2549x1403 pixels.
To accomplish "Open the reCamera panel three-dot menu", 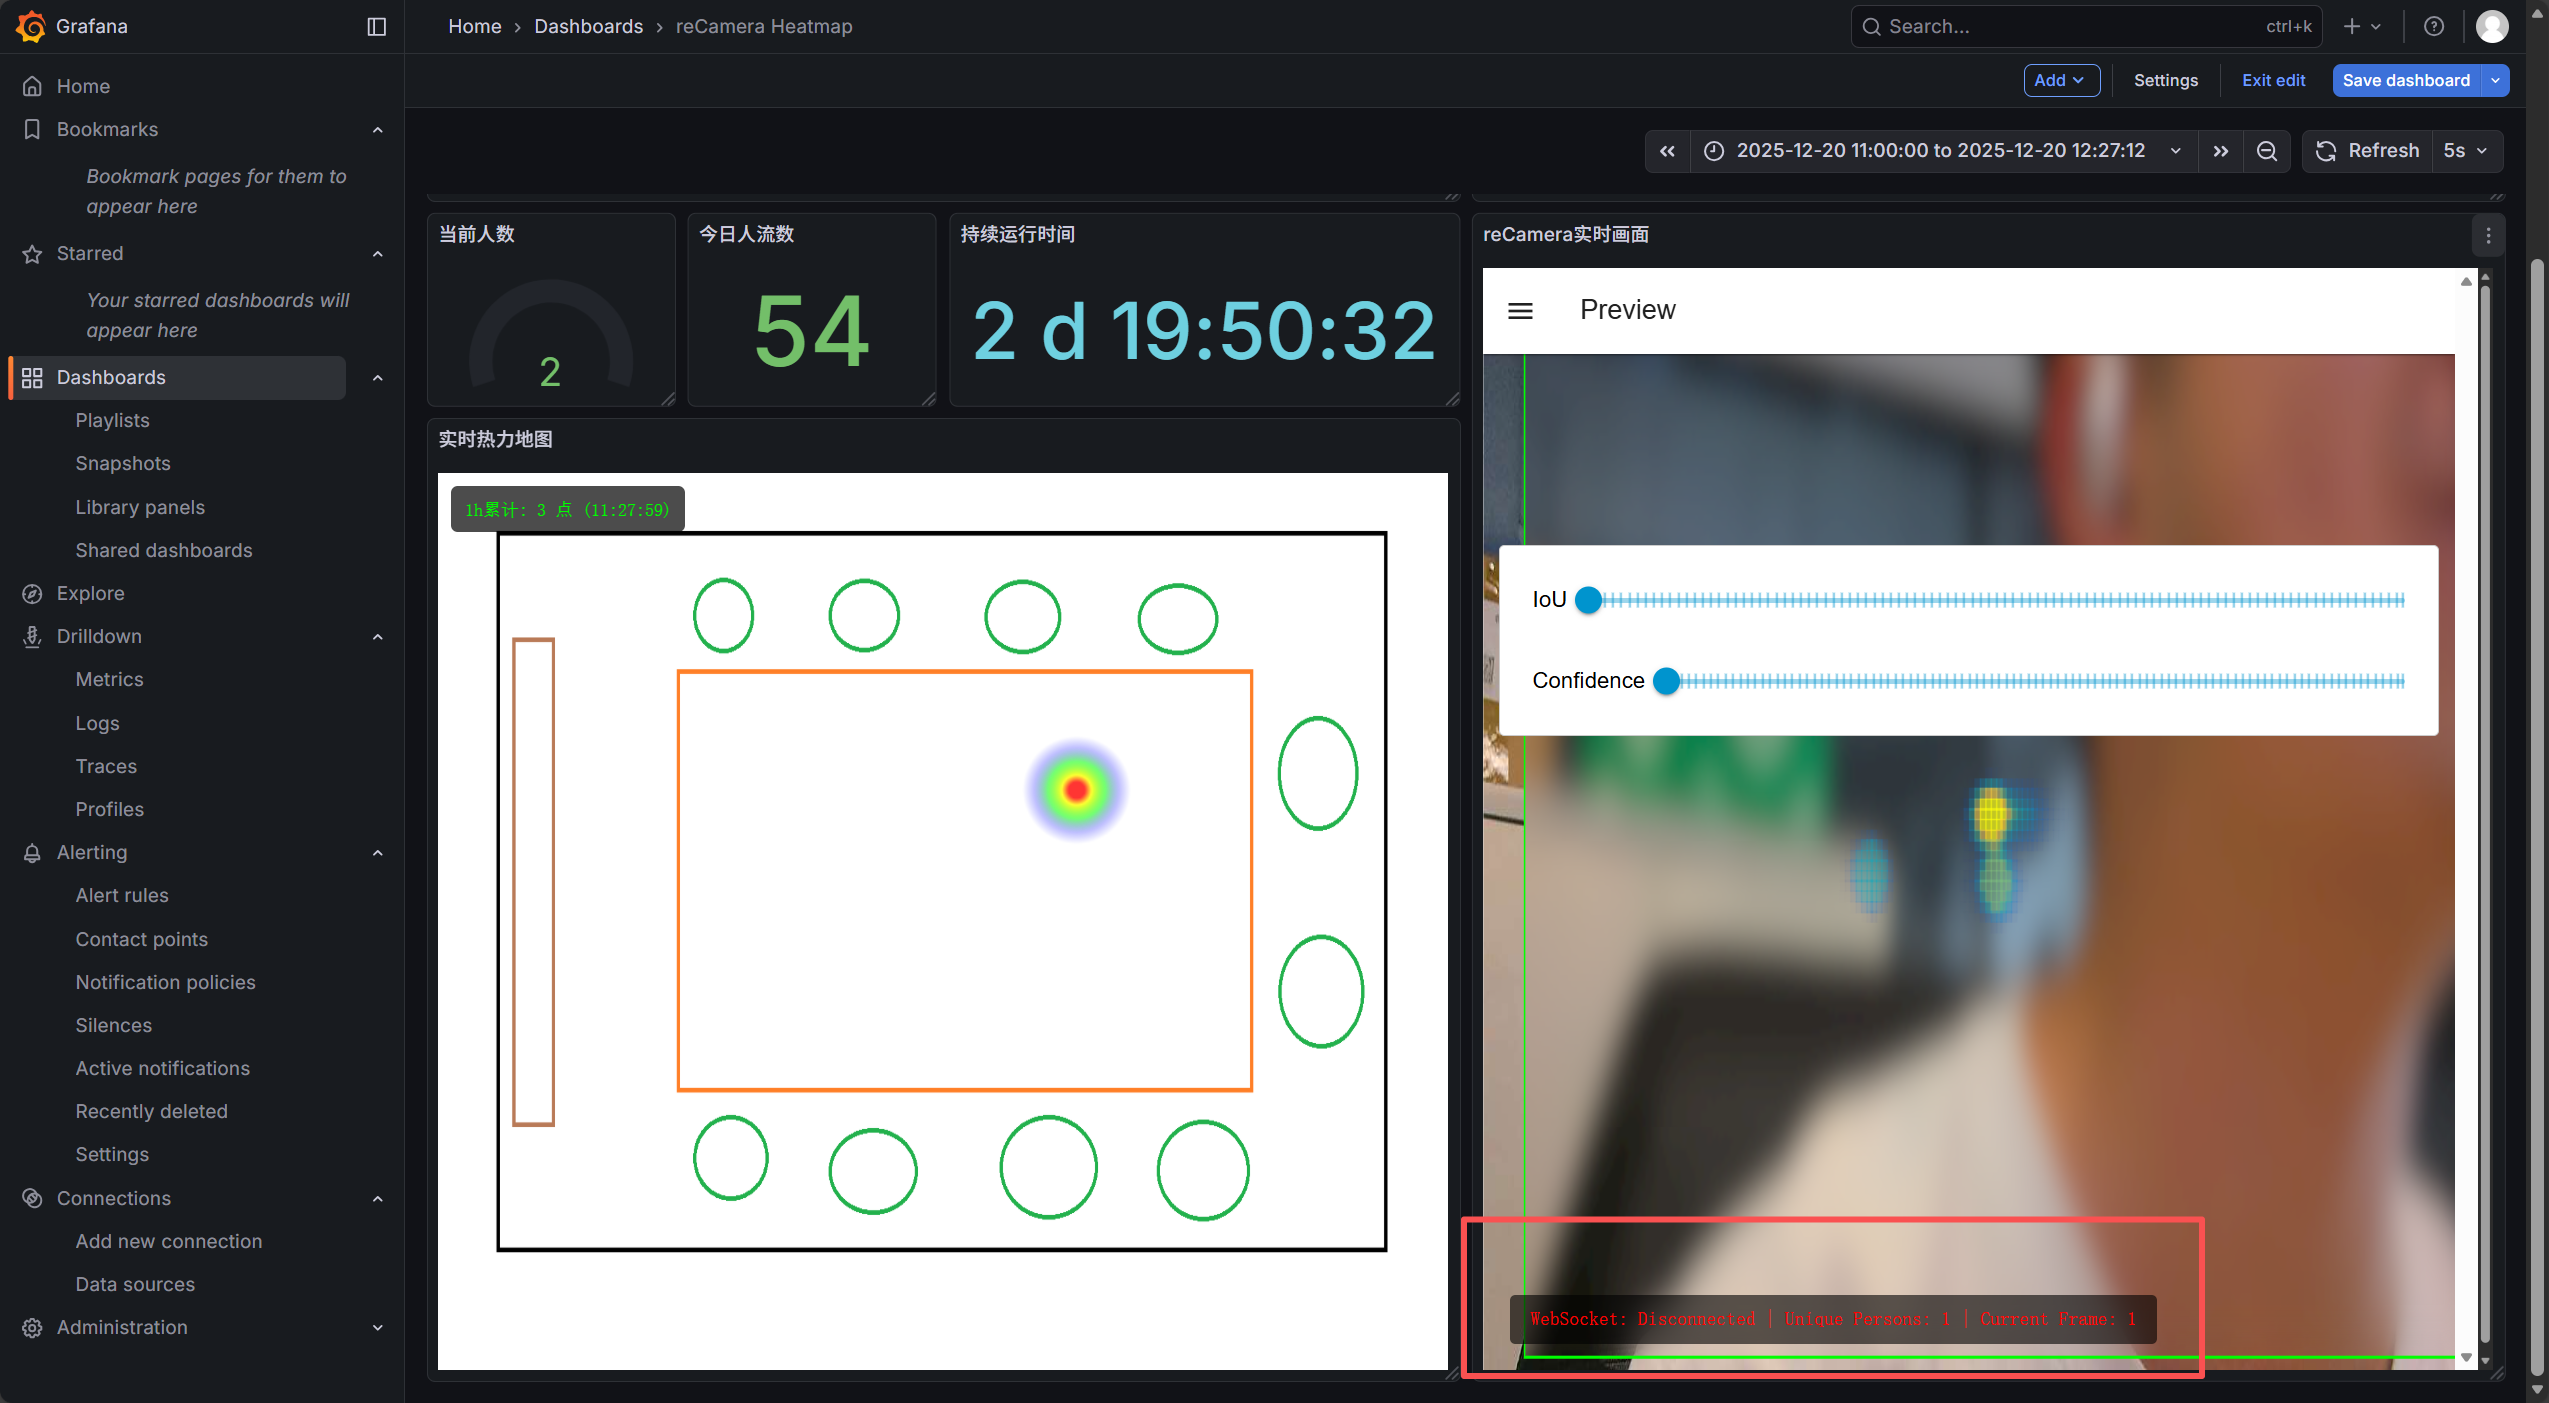I will click(x=2488, y=236).
